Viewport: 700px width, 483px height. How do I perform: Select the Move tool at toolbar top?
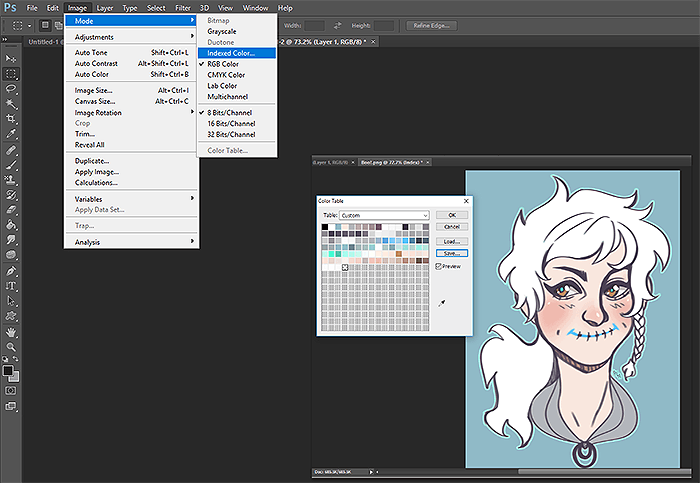coord(11,58)
